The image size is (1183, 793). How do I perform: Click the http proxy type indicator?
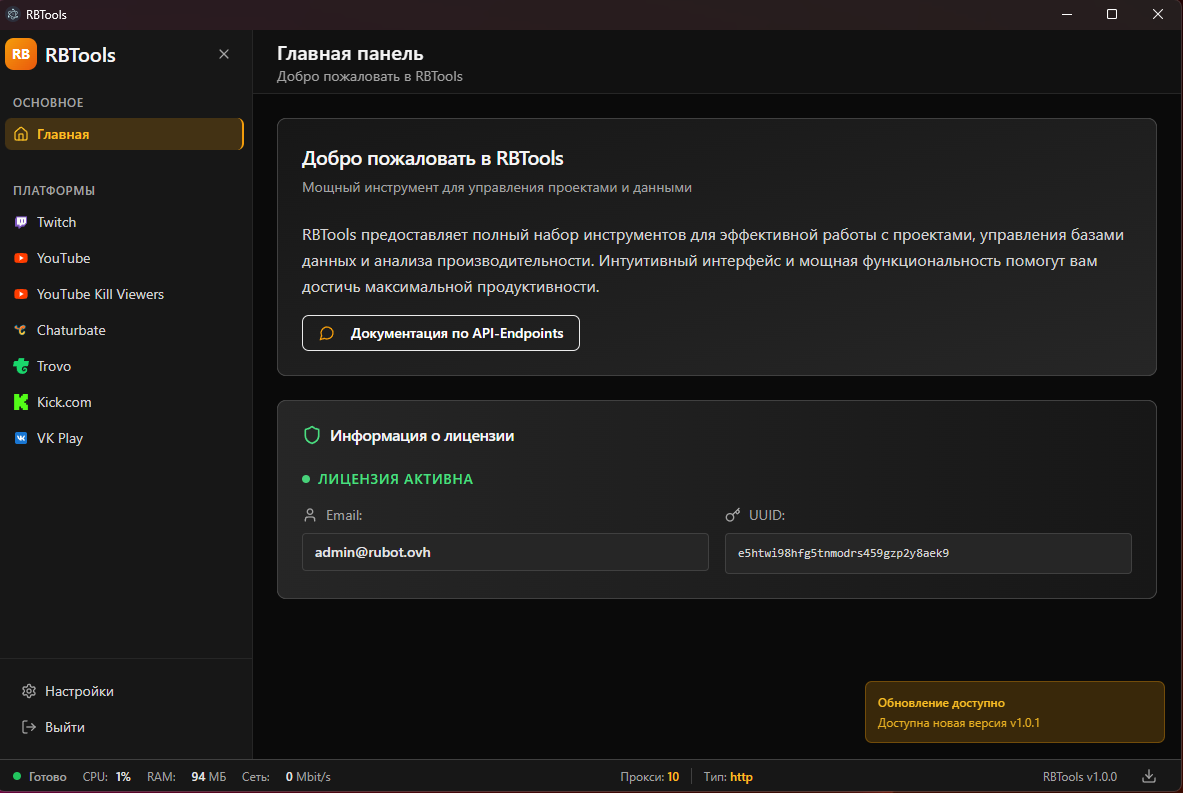point(741,777)
